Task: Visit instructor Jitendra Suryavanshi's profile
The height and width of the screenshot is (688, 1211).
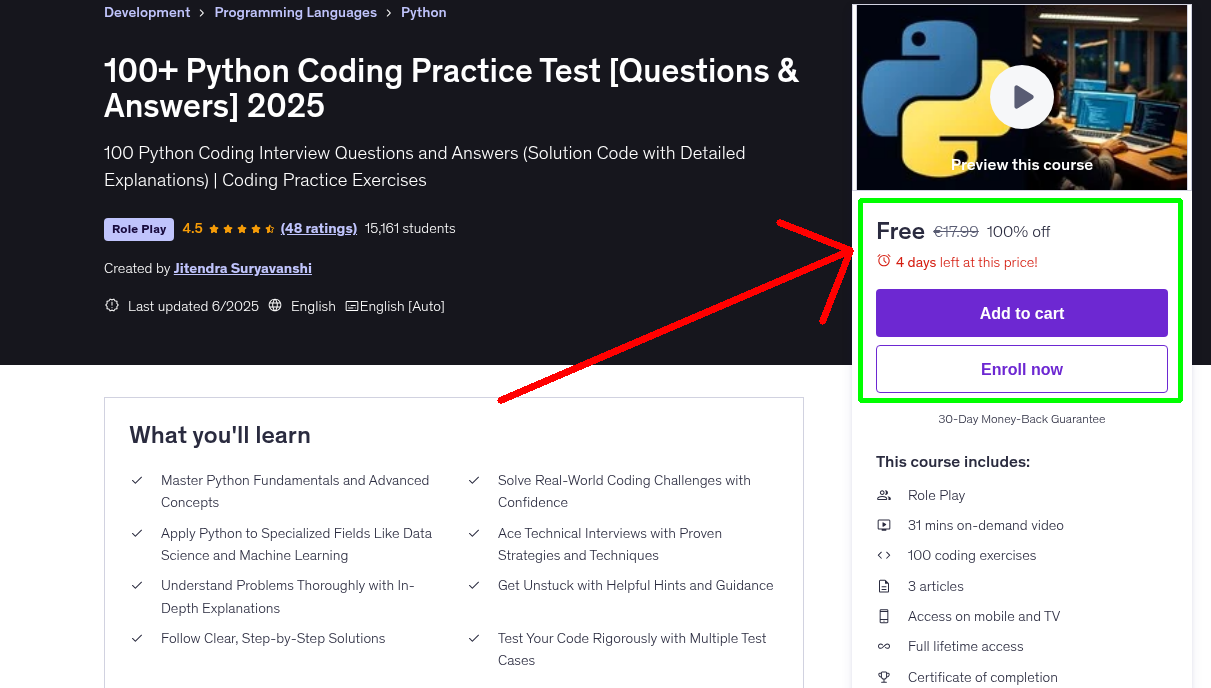Action: pos(243,268)
